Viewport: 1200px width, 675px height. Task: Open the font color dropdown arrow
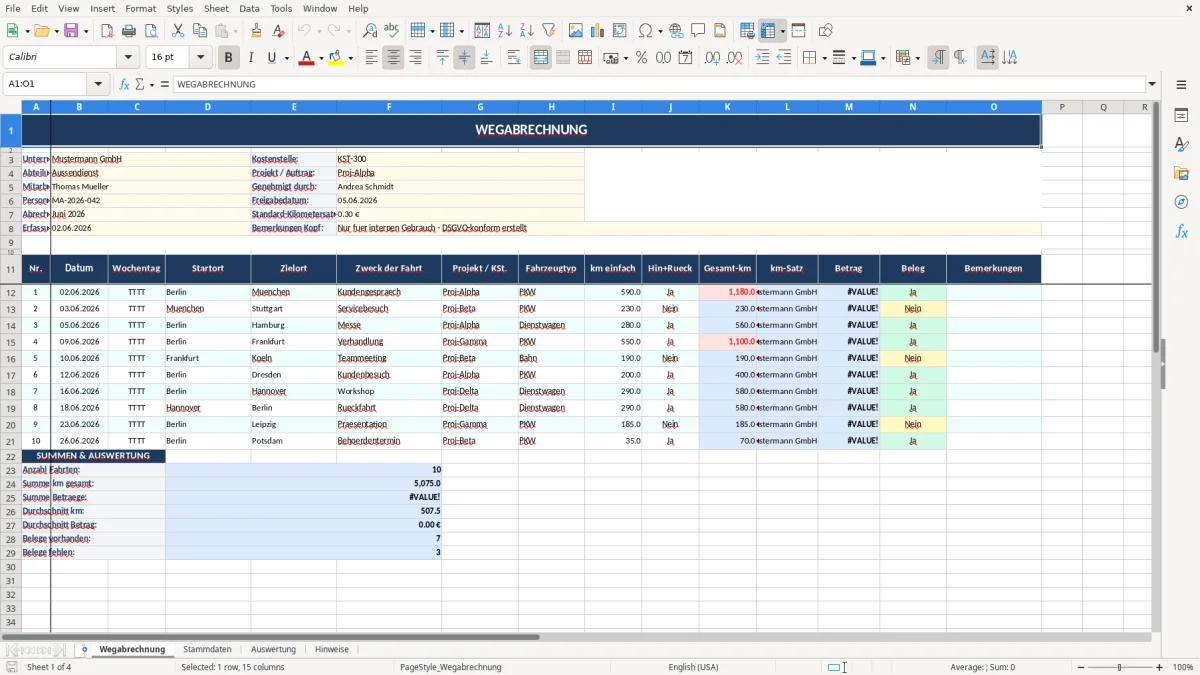click(320, 58)
